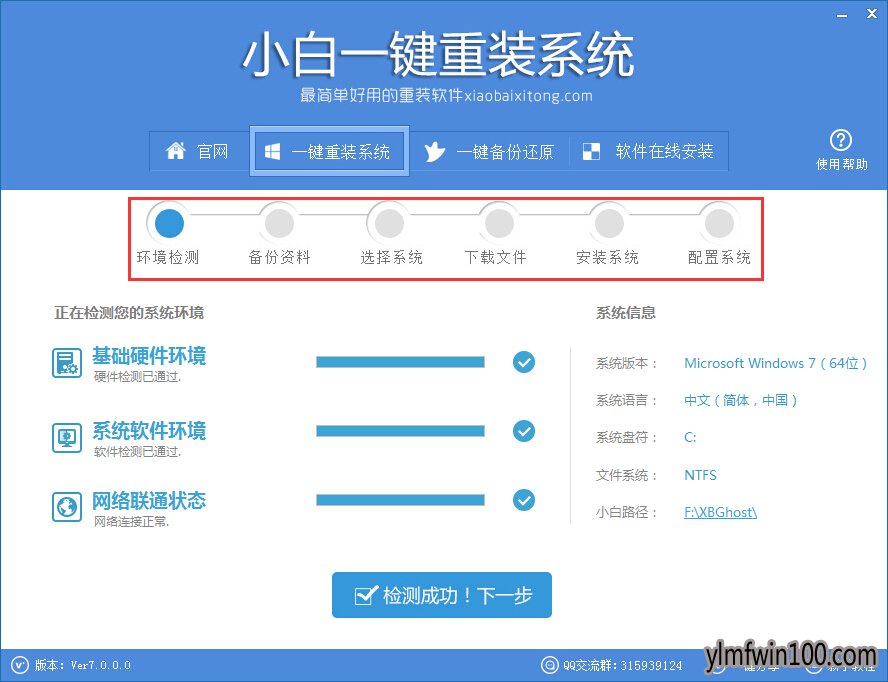This screenshot has width=888, height=682.
Task: Open the 官网 home tab
Action: click(x=199, y=151)
